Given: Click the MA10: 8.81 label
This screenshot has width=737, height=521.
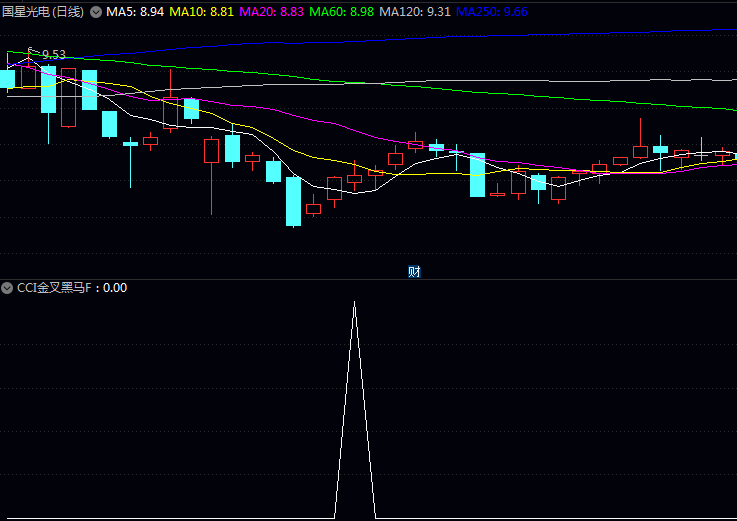Looking at the screenshot, I should [x=201, y=12].
